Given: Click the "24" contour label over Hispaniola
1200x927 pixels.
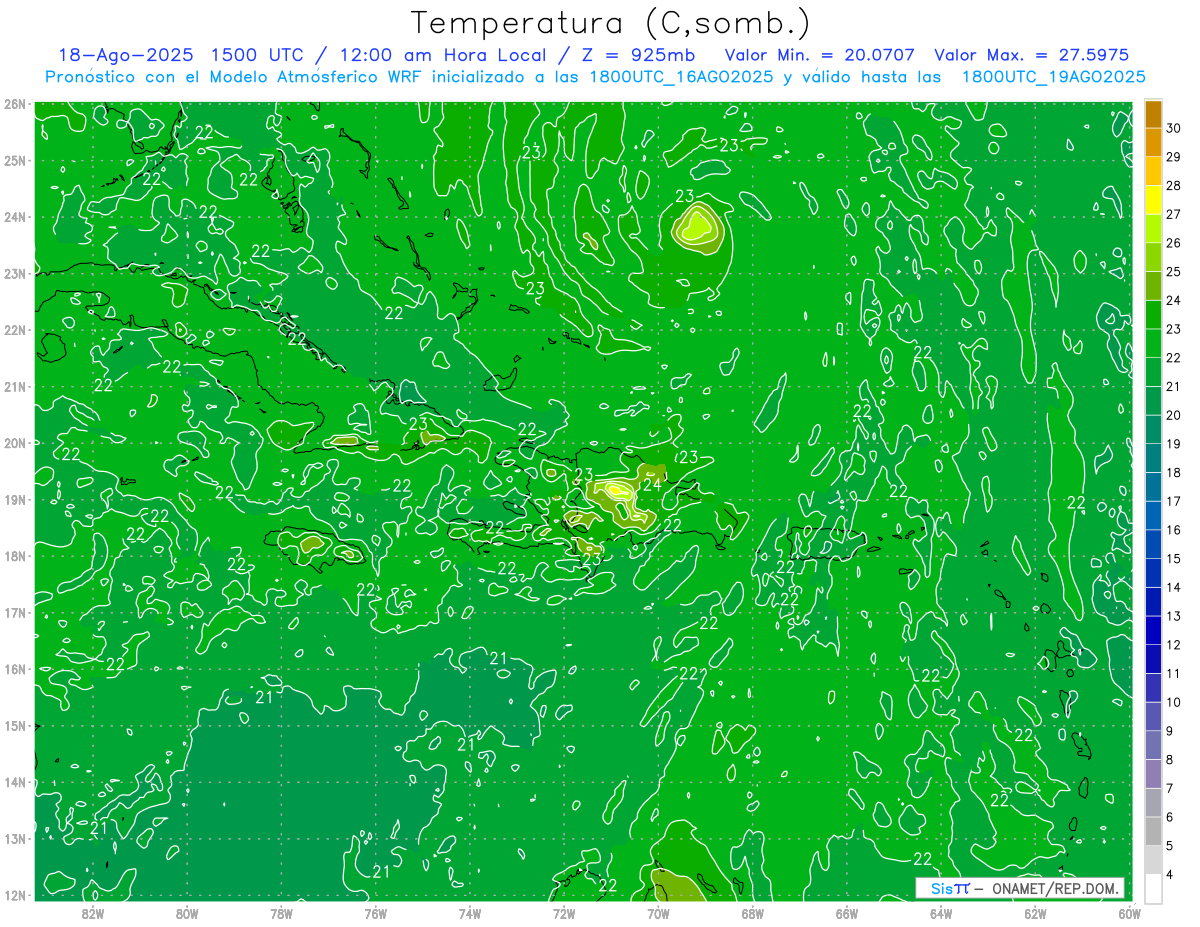Looking at the screenshot, I should [651, 484].
